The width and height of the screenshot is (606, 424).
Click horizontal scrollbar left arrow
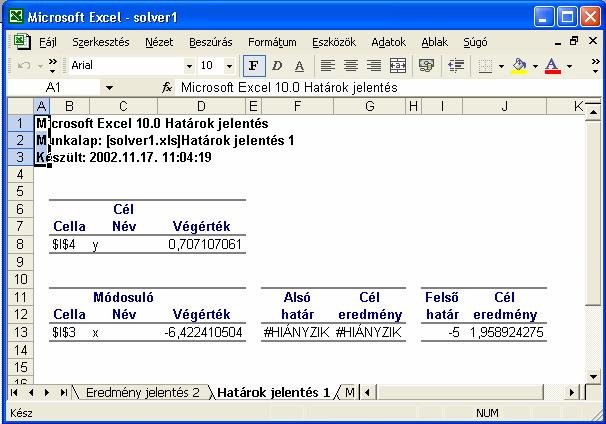pyautogui.click(x=368, y=393)
